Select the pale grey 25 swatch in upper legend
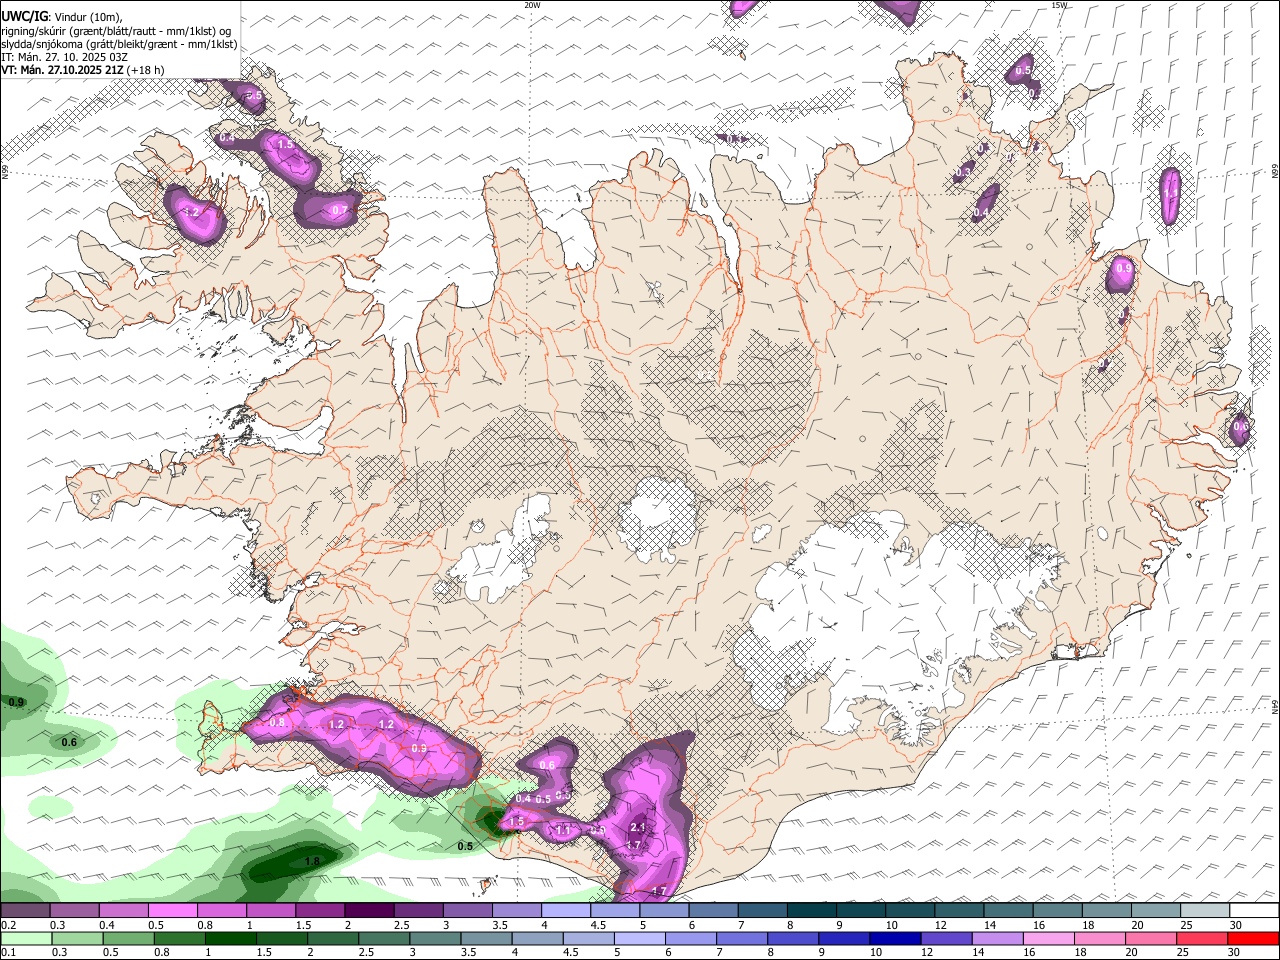 pos(1205,911)
